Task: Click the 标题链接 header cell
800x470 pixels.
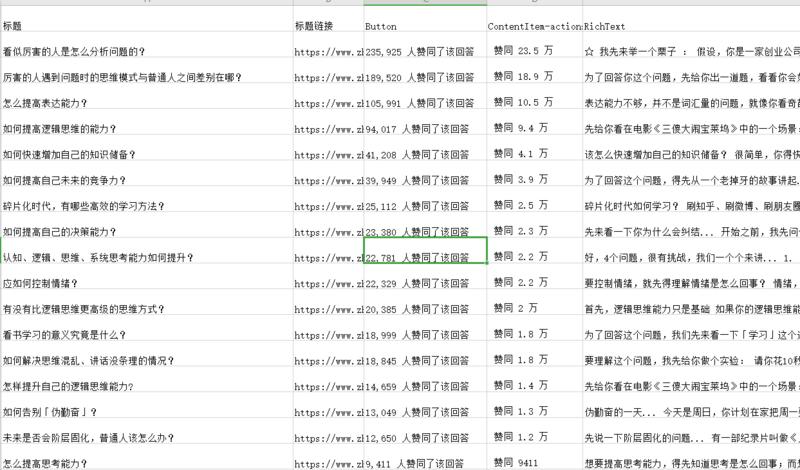Action: pyautogui.click(x=327, y=25)
